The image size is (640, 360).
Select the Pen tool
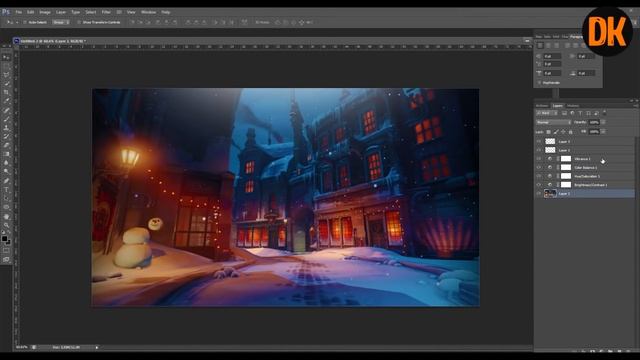tap(6, 181)
